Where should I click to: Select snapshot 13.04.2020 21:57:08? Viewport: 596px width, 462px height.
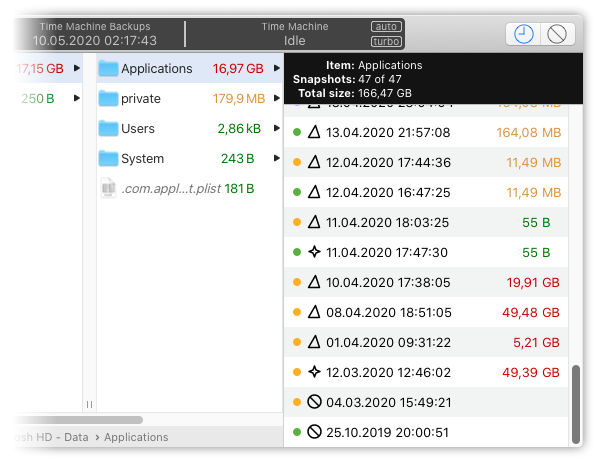point(426,132)
